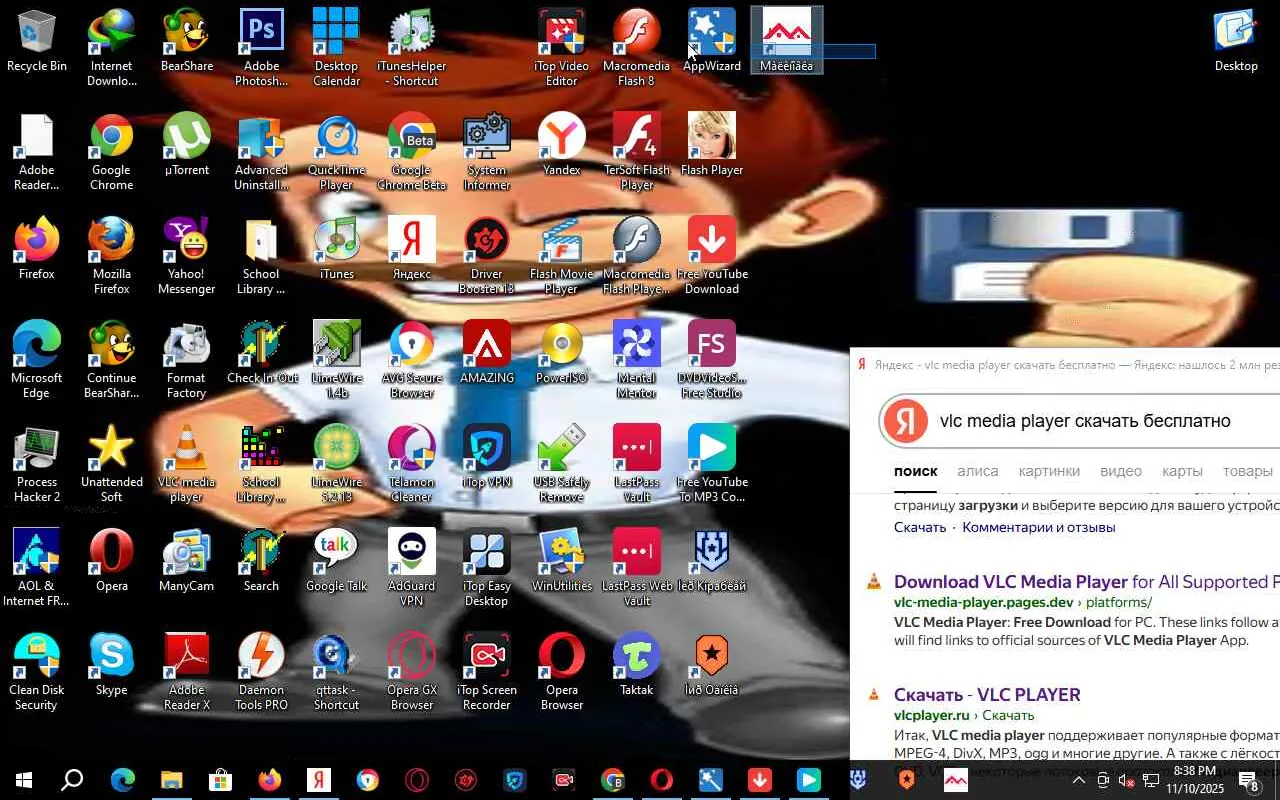
Task: Launch Google Chrome from the desktop
Action: 112,152
